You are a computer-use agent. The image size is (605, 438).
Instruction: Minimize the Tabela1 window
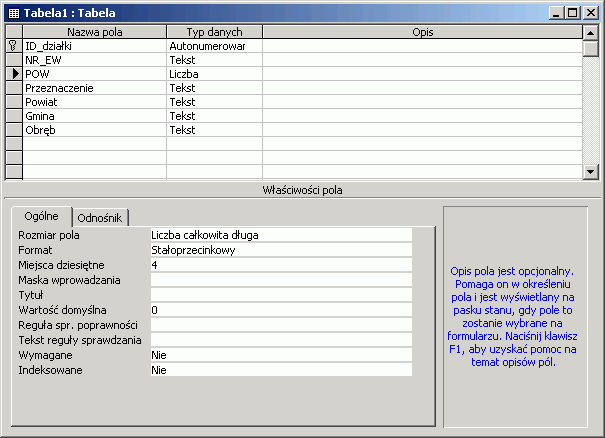coord(556,13)
